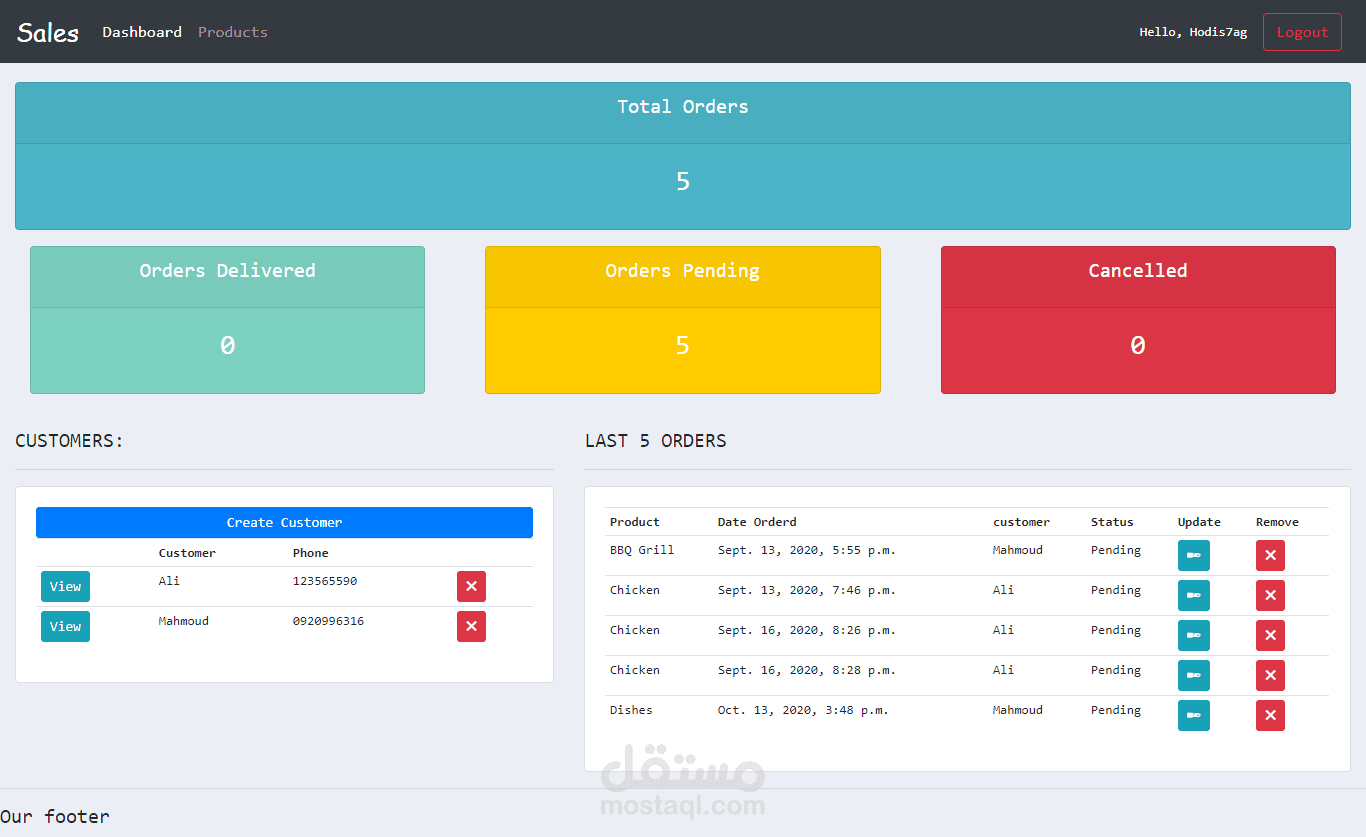The image size is (1366, 837).
Task: Click the Update column header
Action: [x=1199, y=522]
